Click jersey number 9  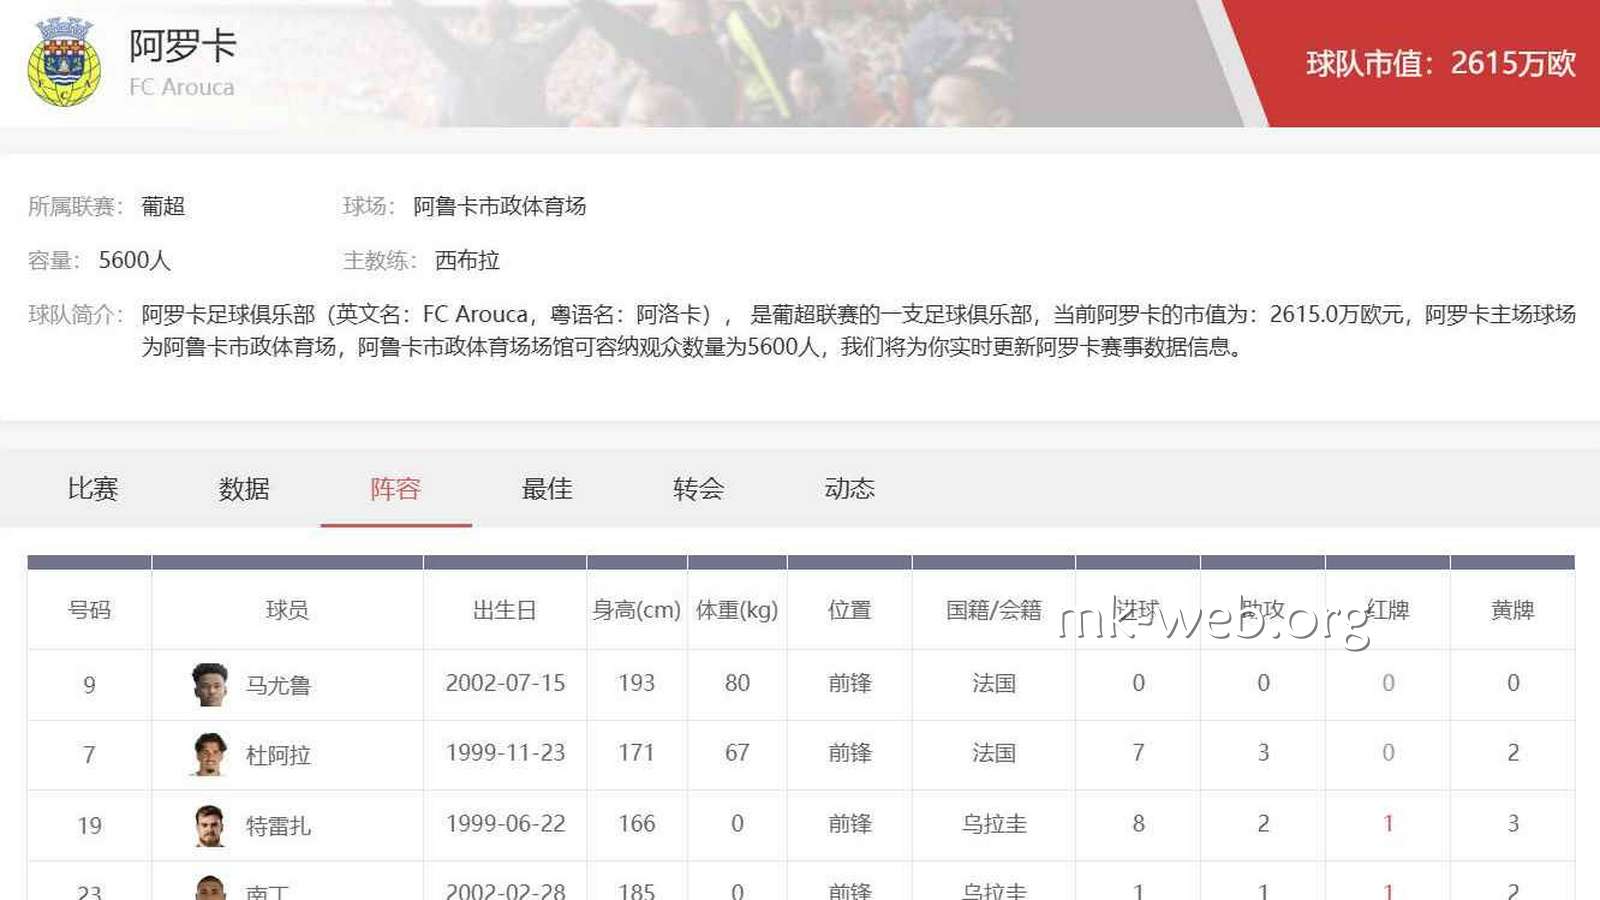pos(89,685)
